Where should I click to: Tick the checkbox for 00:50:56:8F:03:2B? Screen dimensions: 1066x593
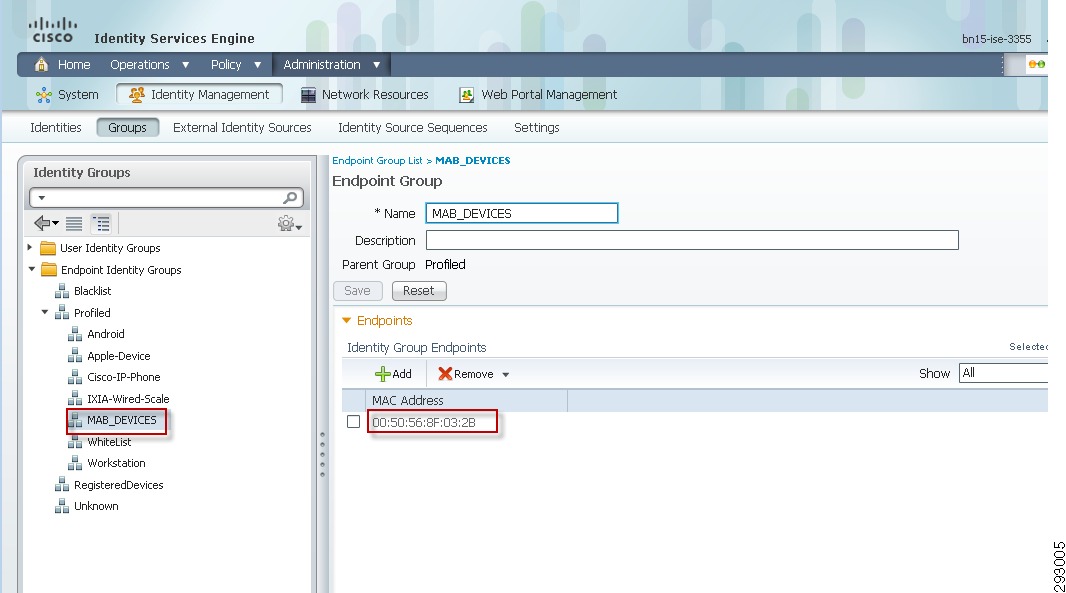click(x=354, y=422)
